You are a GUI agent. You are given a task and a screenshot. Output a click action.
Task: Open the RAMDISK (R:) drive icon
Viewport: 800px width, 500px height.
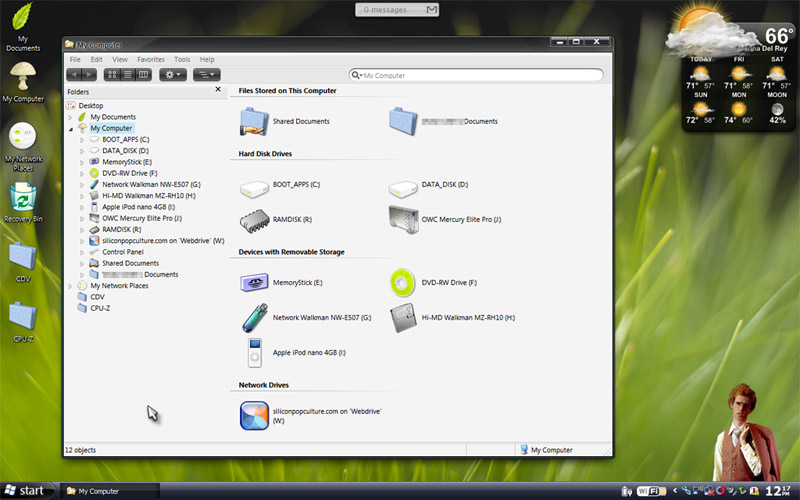click(255, 219)
